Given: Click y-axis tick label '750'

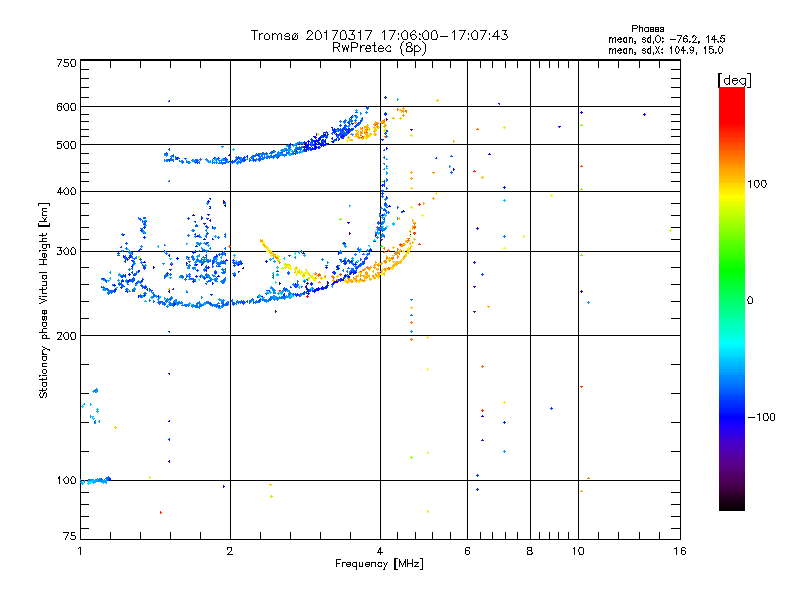Looking at the screenshot, I should (66, 63).
